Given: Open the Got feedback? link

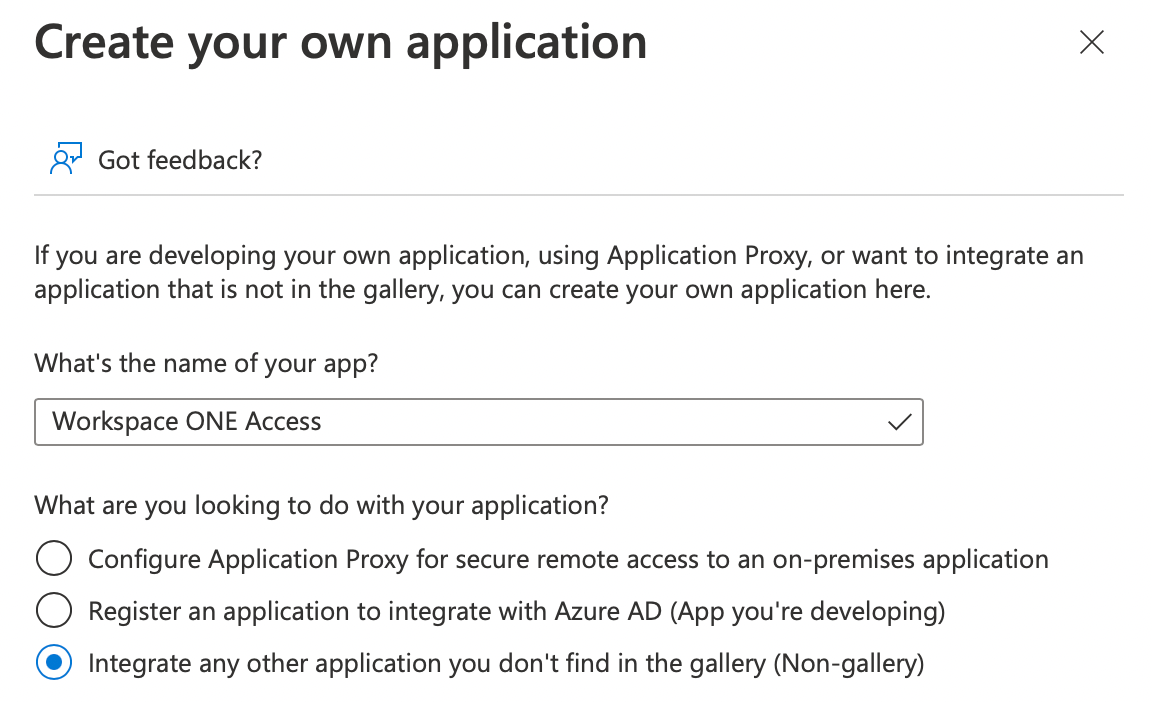Looking at the screenshot, I should tap(180, 160).
